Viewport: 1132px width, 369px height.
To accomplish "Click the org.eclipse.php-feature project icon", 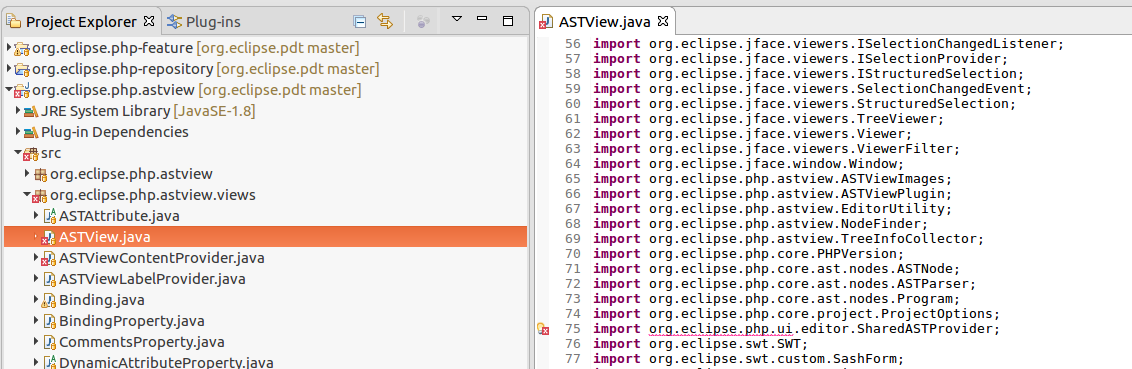I will click(22, 49).
